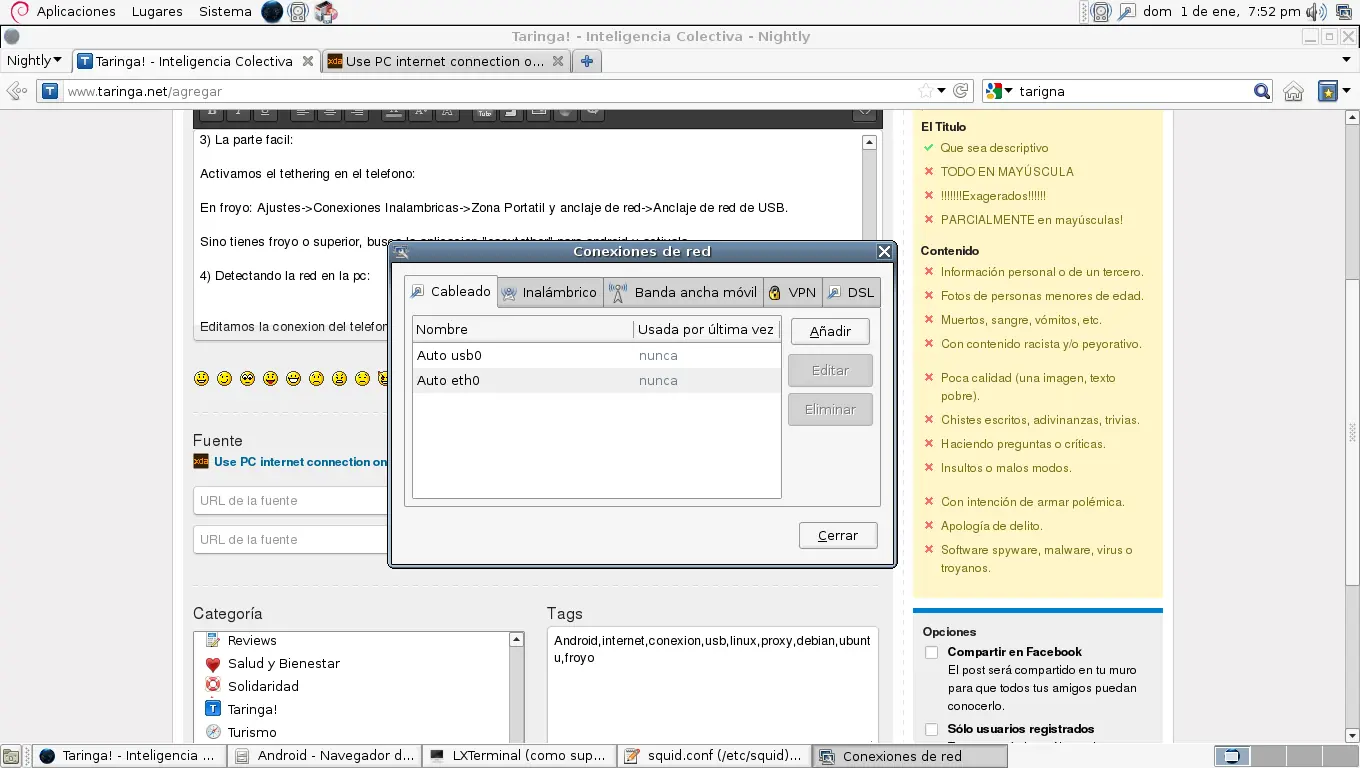Open the 'Use PC internet connection' source link

tap(300, 462)
